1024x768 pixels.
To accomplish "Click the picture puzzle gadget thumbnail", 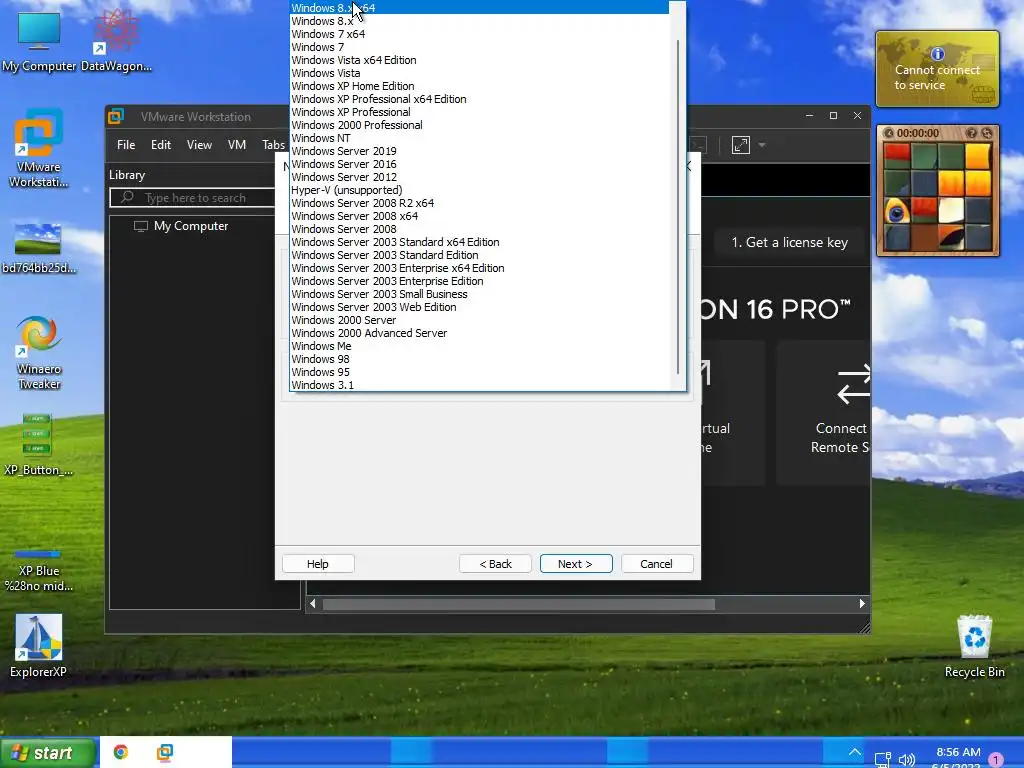I will (938, 197).
